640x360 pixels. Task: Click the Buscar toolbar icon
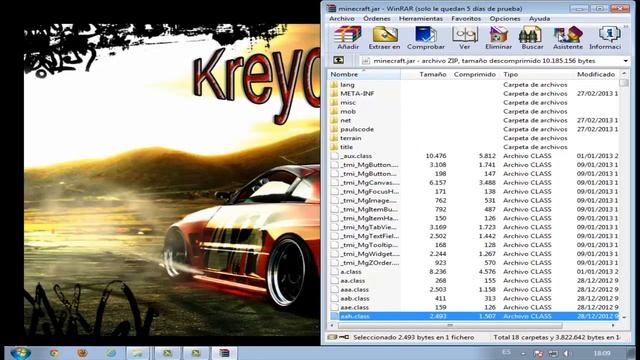(532, 38)
